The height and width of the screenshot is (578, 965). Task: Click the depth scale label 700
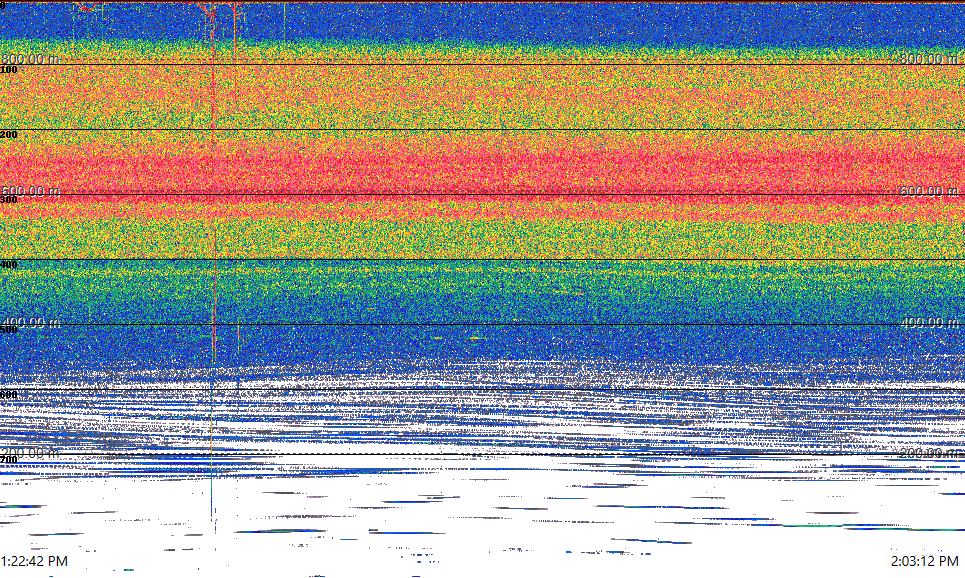pyautogui.click(x=9, y=460)
